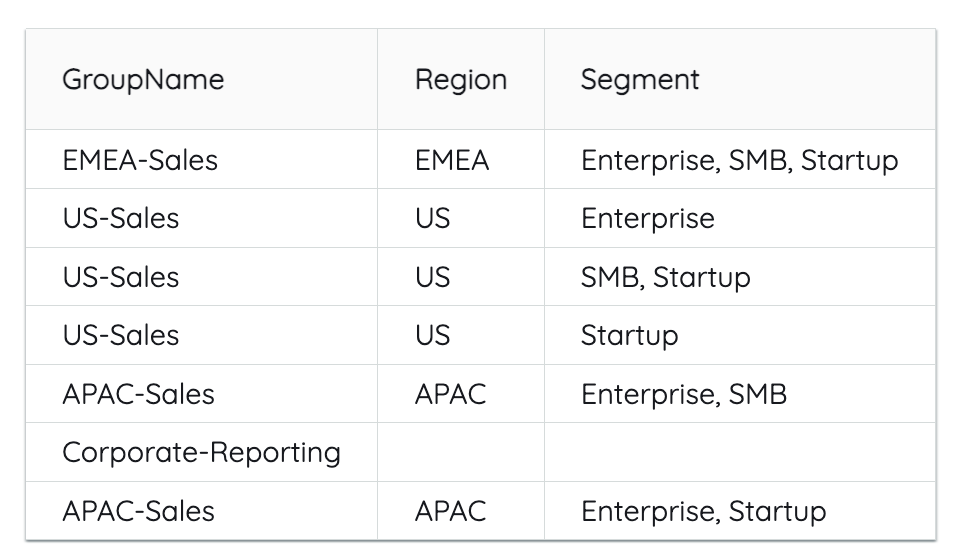Click the segment cell reading only "Startup"

click(629, 335)
